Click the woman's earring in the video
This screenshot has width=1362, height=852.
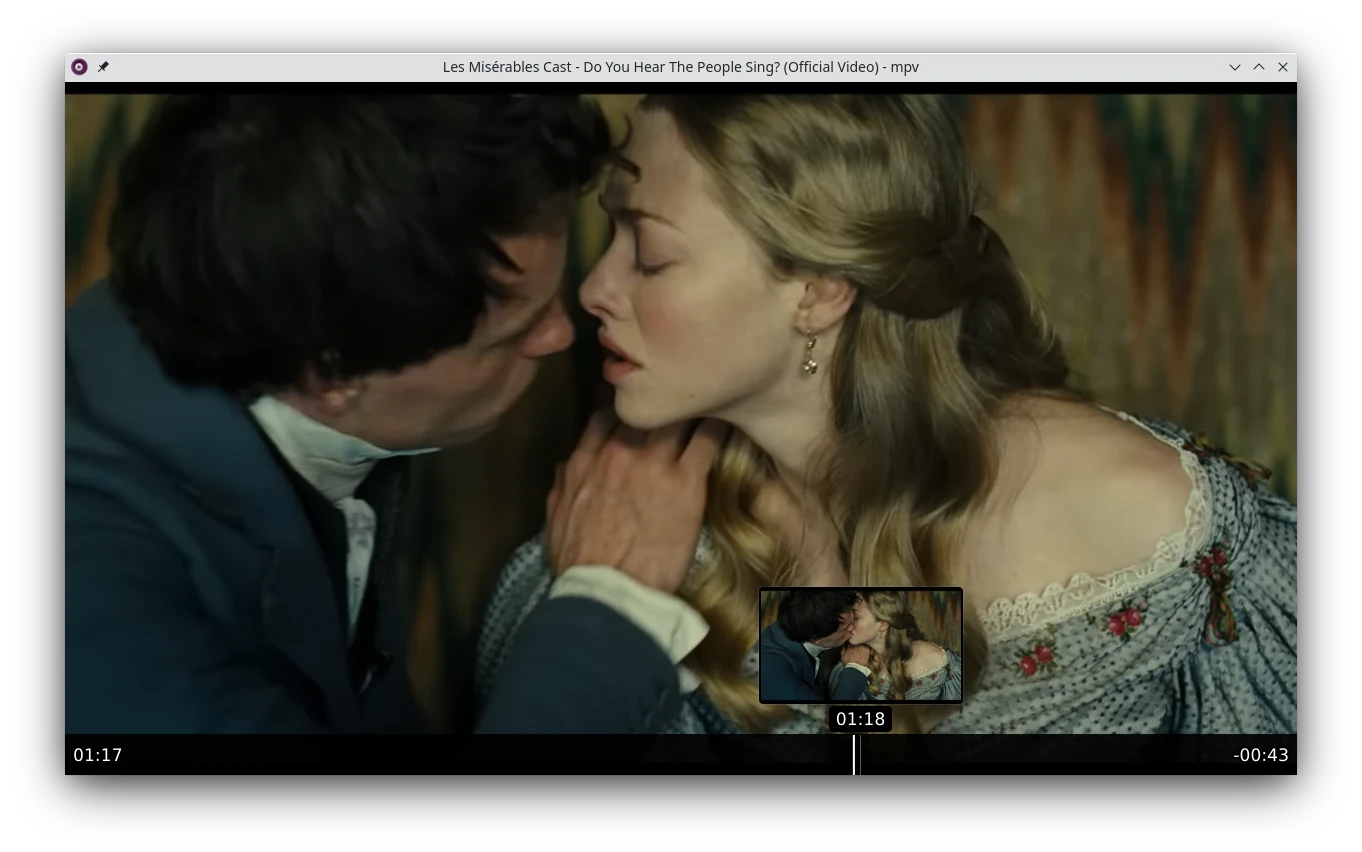click(x=810, y=354)
